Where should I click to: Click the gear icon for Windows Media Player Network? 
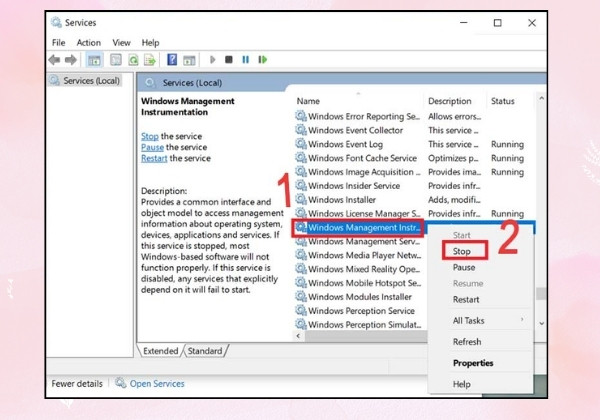click(301, 255)
